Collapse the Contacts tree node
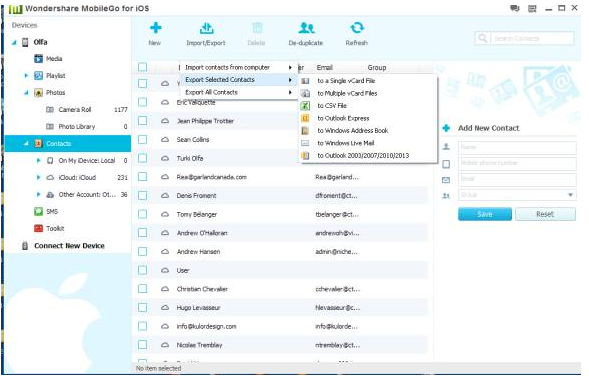The image size is (589, 376). click(x=26, y=143)
